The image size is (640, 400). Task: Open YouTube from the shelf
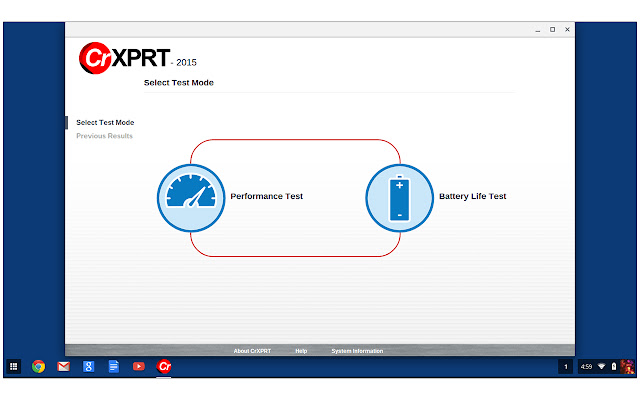[139, 367]
